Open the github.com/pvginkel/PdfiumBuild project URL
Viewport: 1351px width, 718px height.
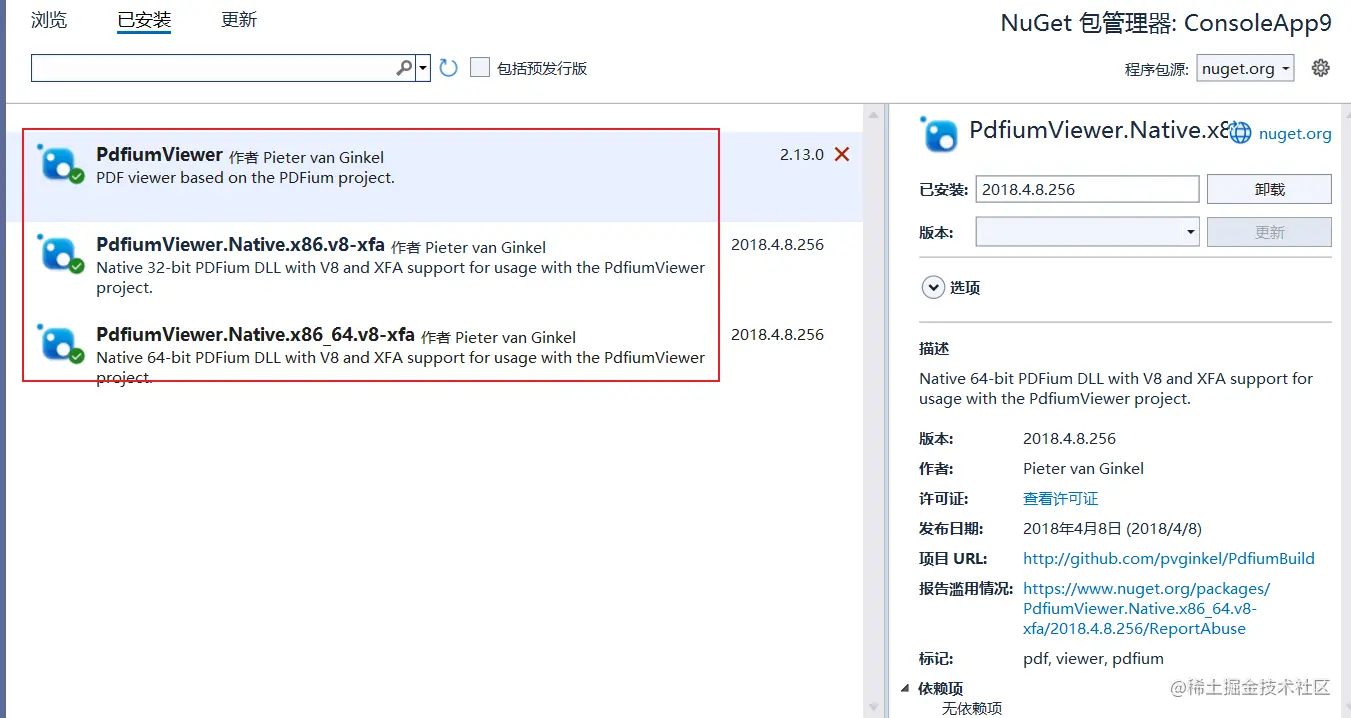(1169, 558)
